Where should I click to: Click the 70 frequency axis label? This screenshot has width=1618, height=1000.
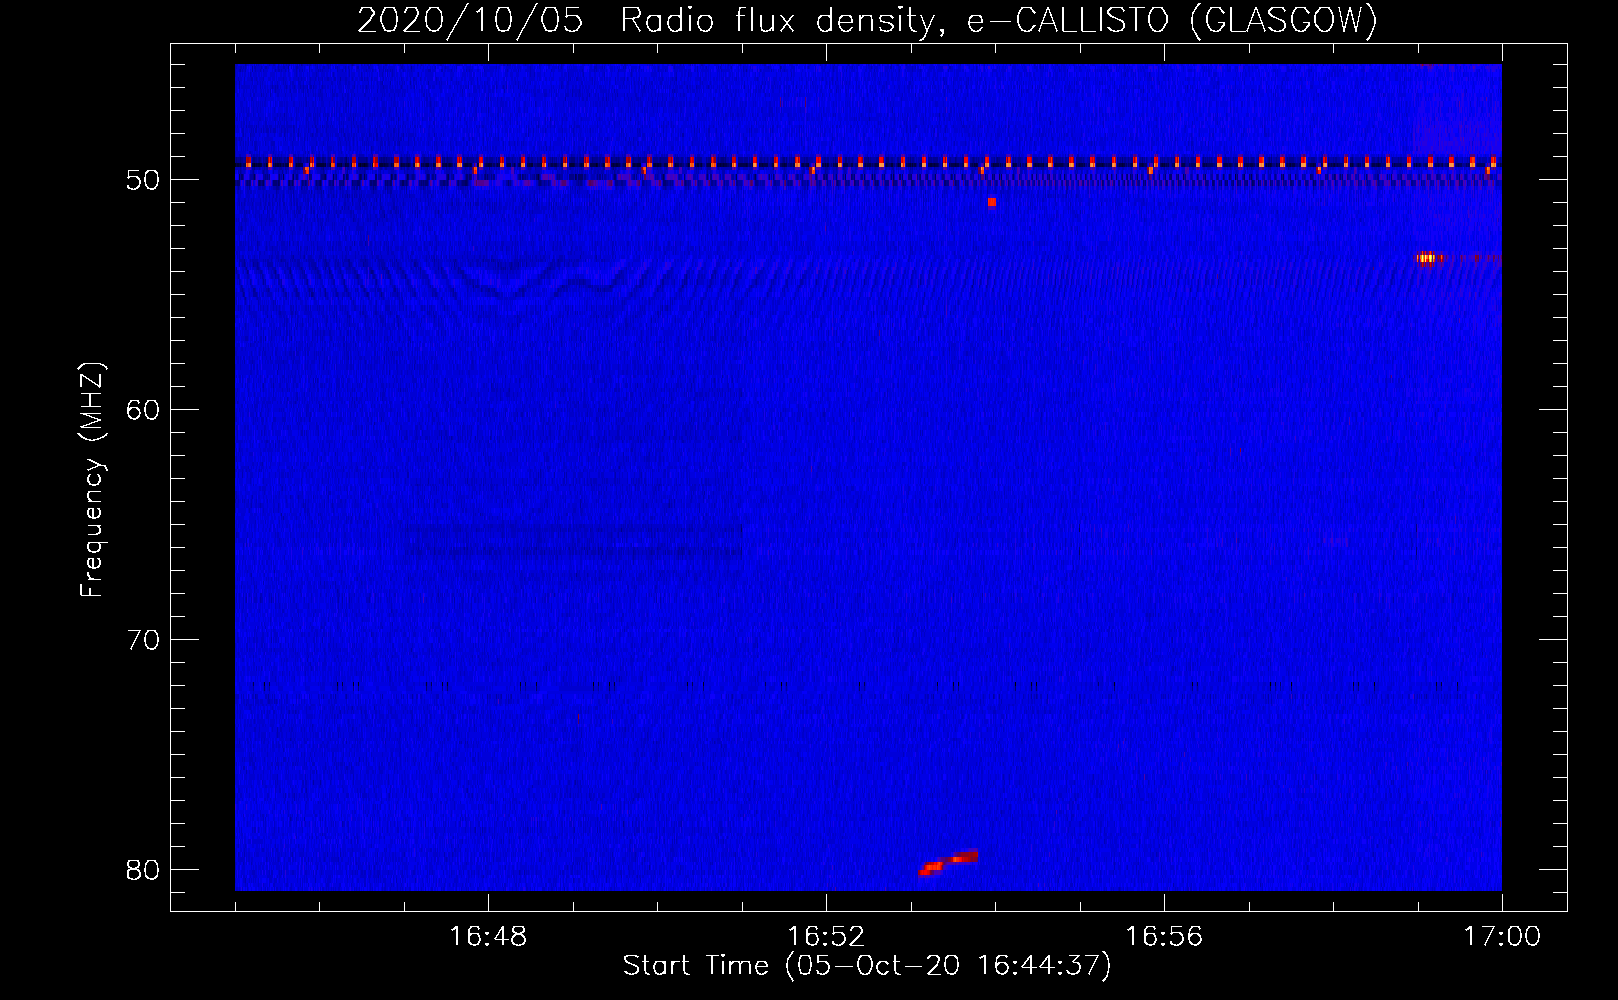tap(144, 640)
